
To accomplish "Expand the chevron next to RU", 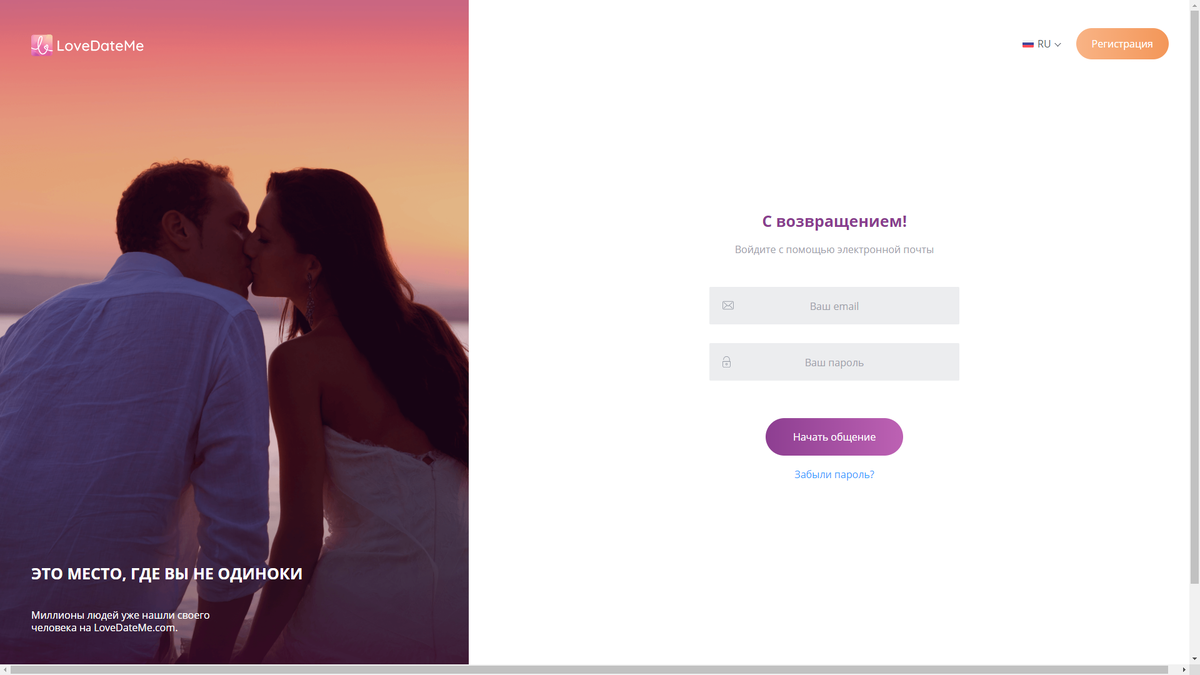I will click(x=1057, y=45).
